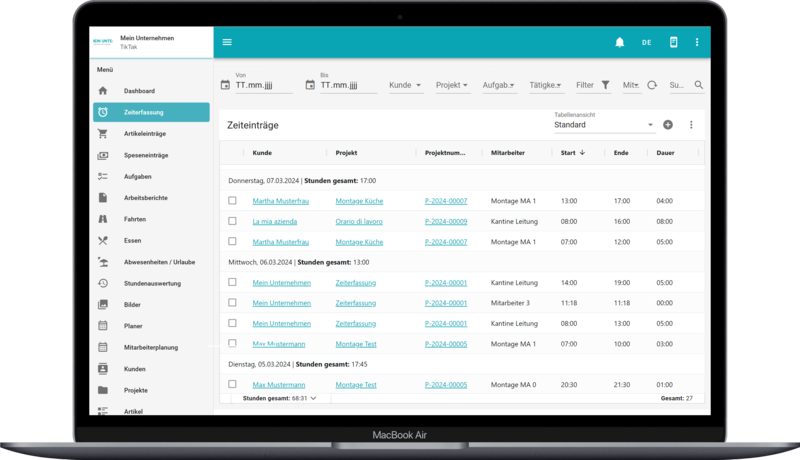Open the Zeiteinträge three-dot options menu
The width and height of the screenshot is (800, 460).
[x=690, y=125]
